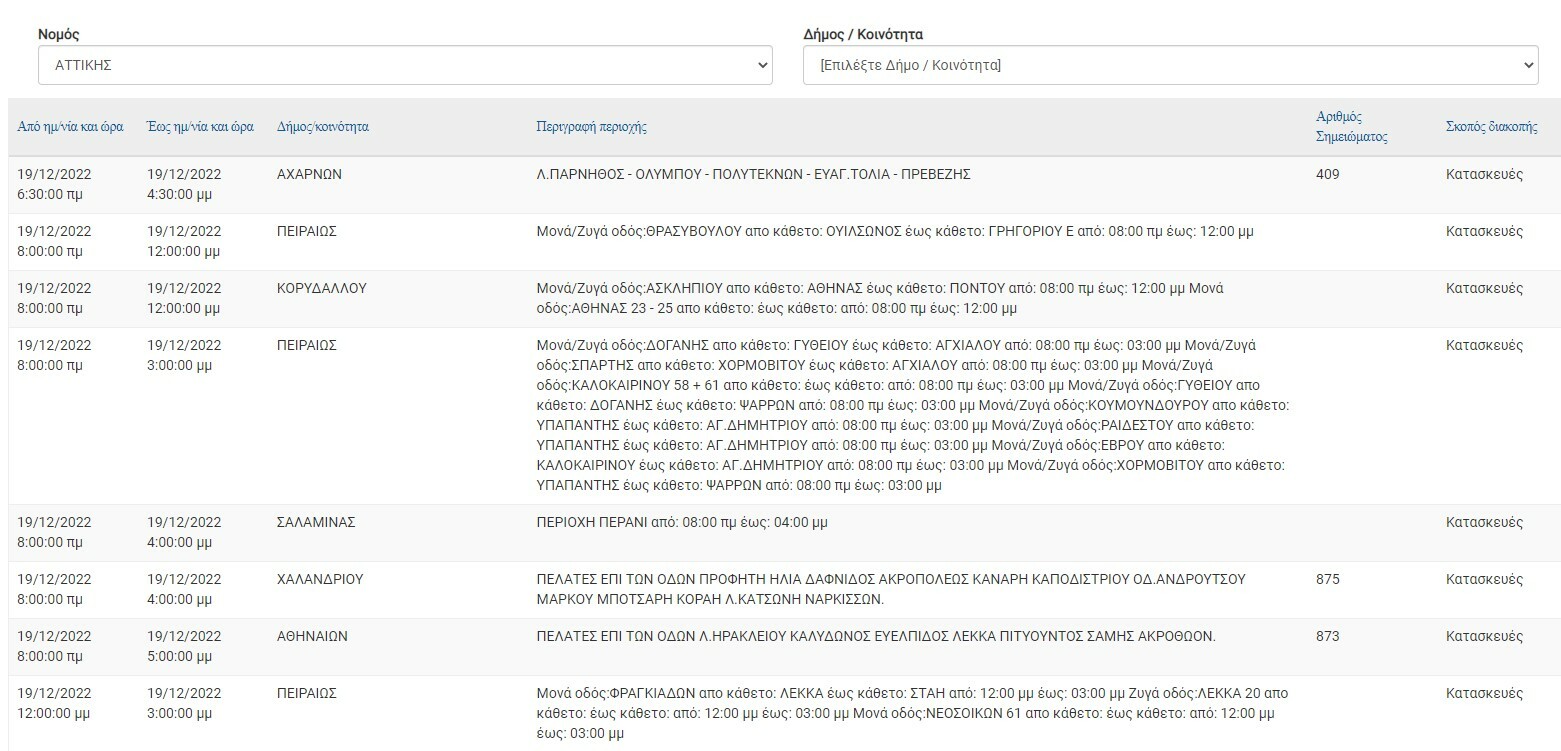Click the Δήμος/κοινότητα column header
Screen dimensions: 1561x751
[323, 127]
